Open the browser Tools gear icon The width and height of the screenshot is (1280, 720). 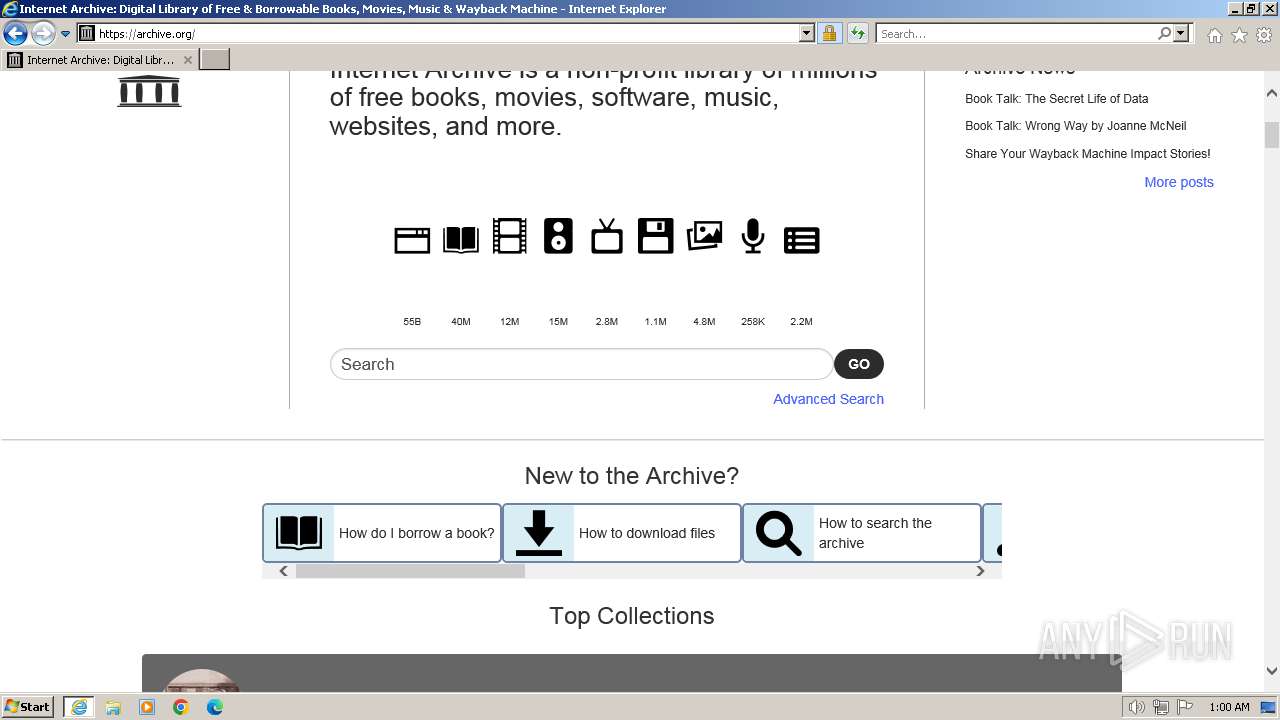click(1264, 35)
